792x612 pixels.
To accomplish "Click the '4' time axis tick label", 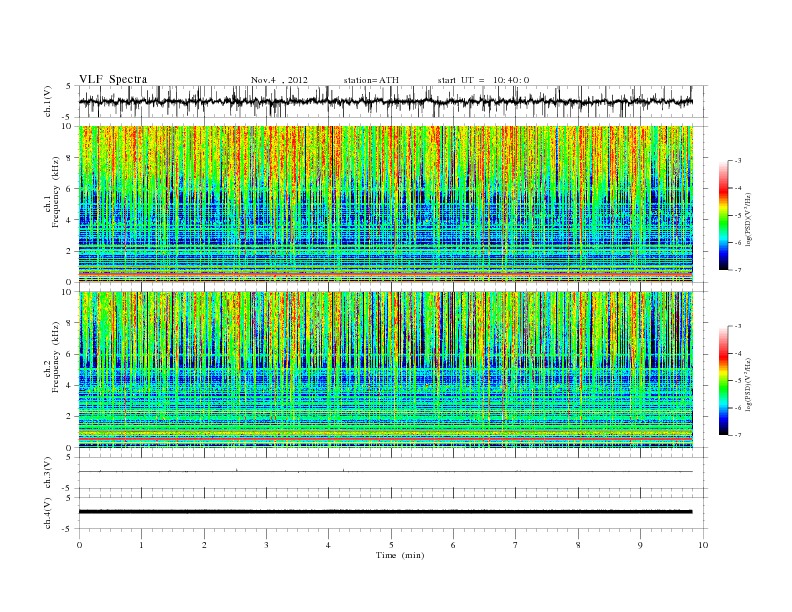I will coord(328,545).
